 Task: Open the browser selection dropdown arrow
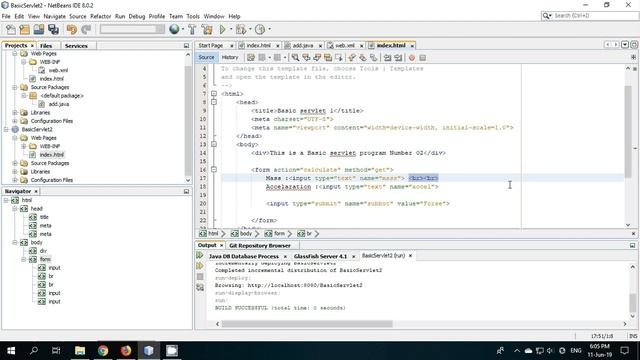tap(182, 29)
